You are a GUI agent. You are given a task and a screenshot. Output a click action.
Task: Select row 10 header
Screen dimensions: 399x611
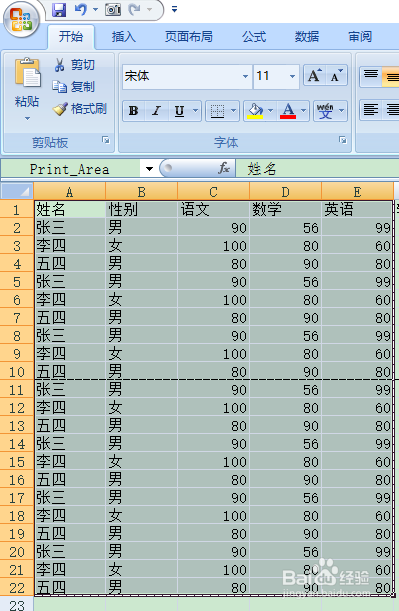[16, 372]
